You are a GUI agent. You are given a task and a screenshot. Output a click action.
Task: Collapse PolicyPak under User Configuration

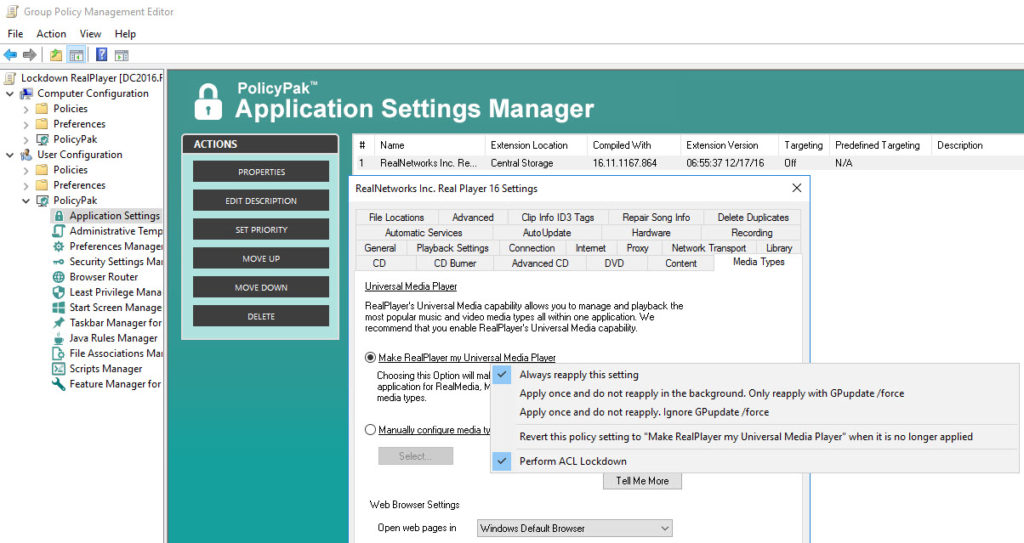[x=26, y=201]
